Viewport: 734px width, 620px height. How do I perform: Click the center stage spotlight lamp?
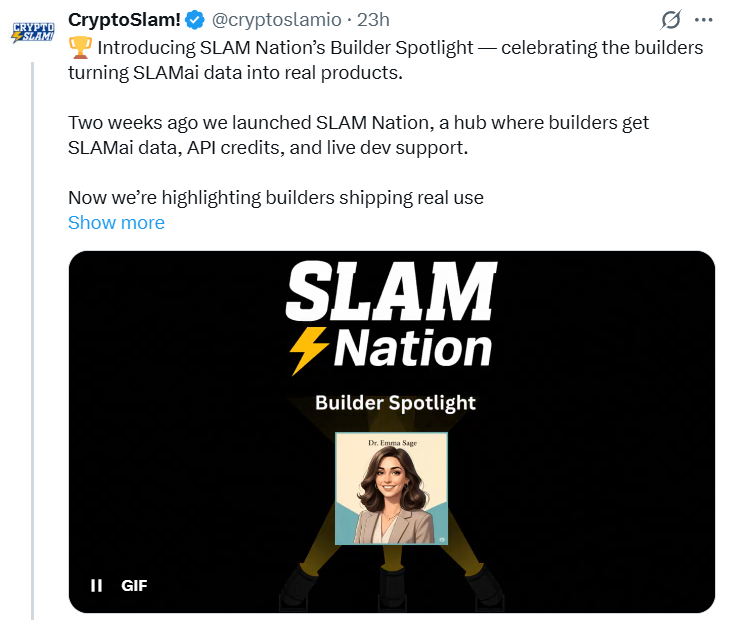[390, 588]
